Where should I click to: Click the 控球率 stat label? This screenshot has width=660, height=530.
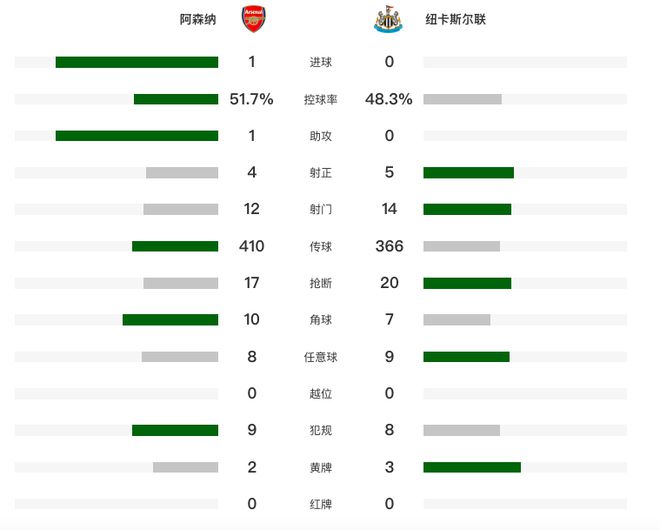[321, 100]
